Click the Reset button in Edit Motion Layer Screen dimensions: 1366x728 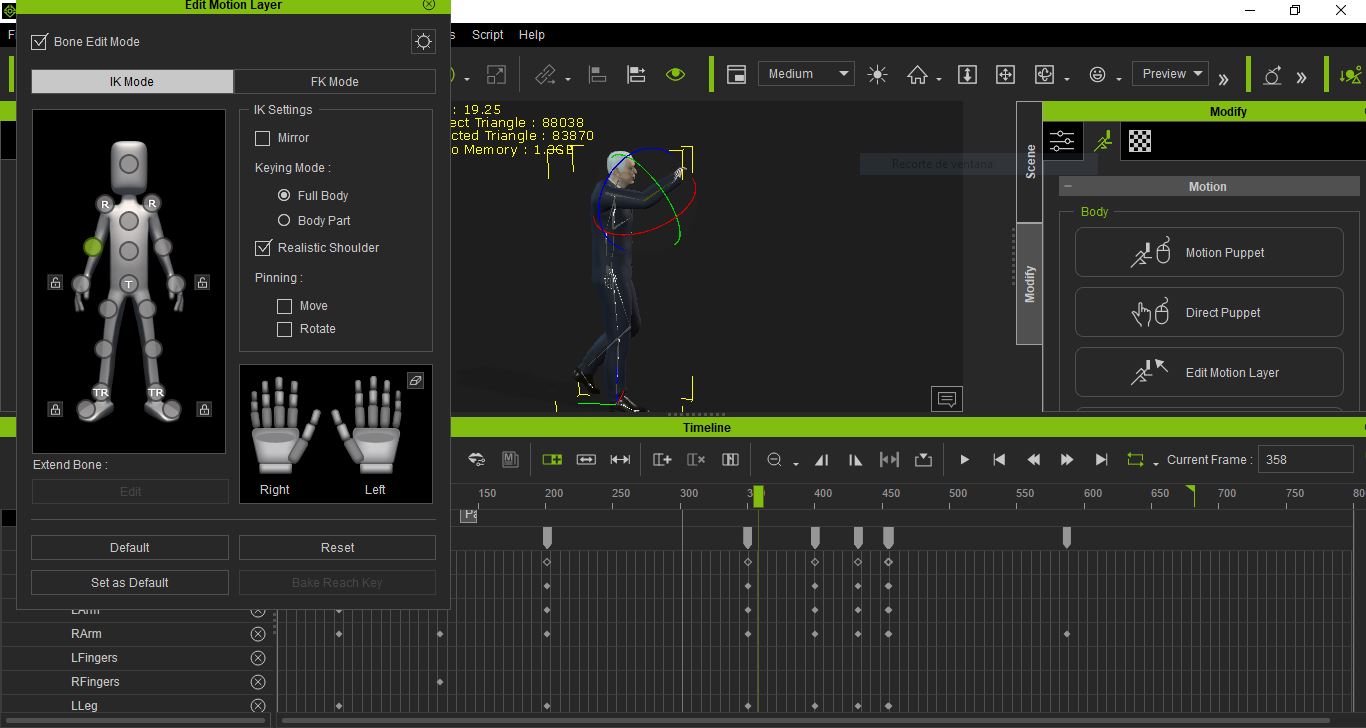click(337, 548)
